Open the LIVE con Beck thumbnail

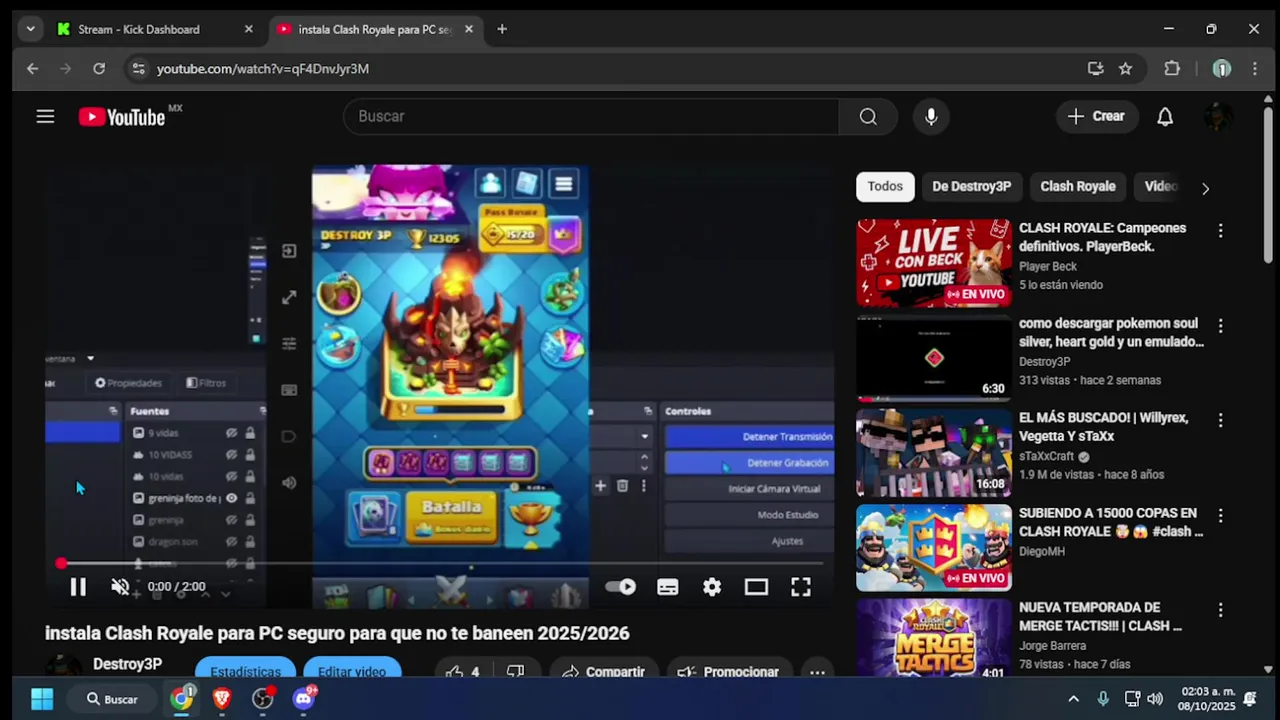(934, 263)
